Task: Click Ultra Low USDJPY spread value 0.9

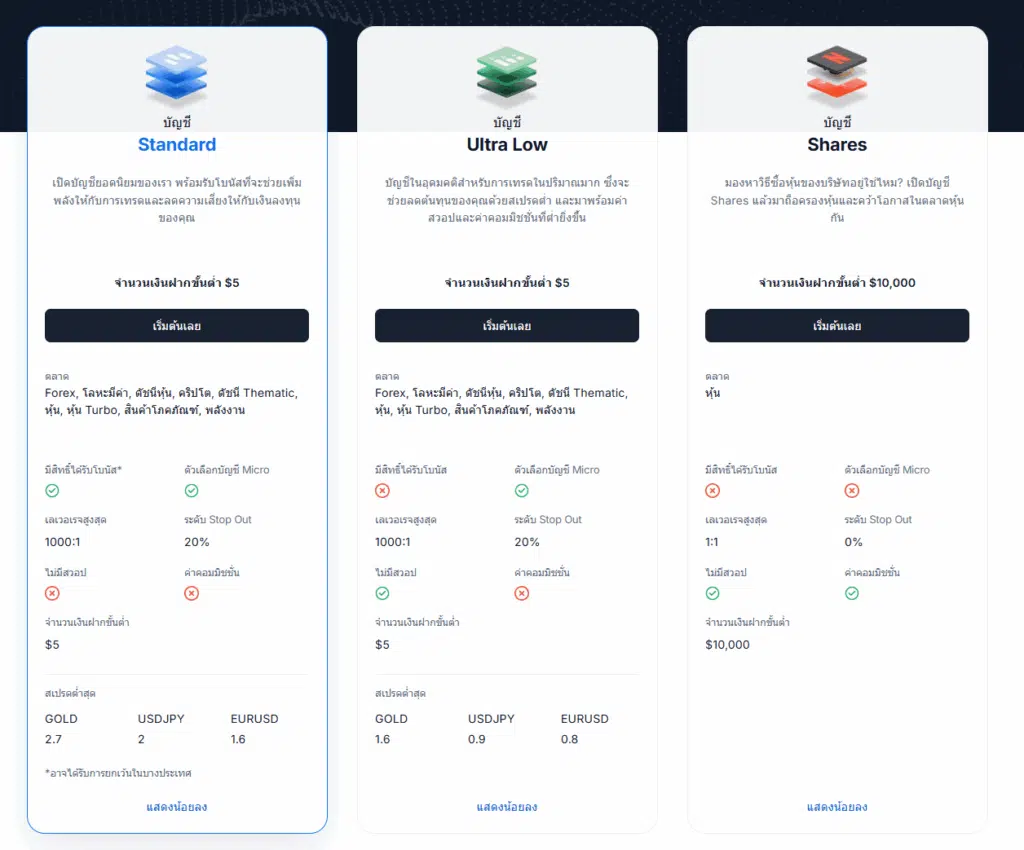Action: point(477,739)
